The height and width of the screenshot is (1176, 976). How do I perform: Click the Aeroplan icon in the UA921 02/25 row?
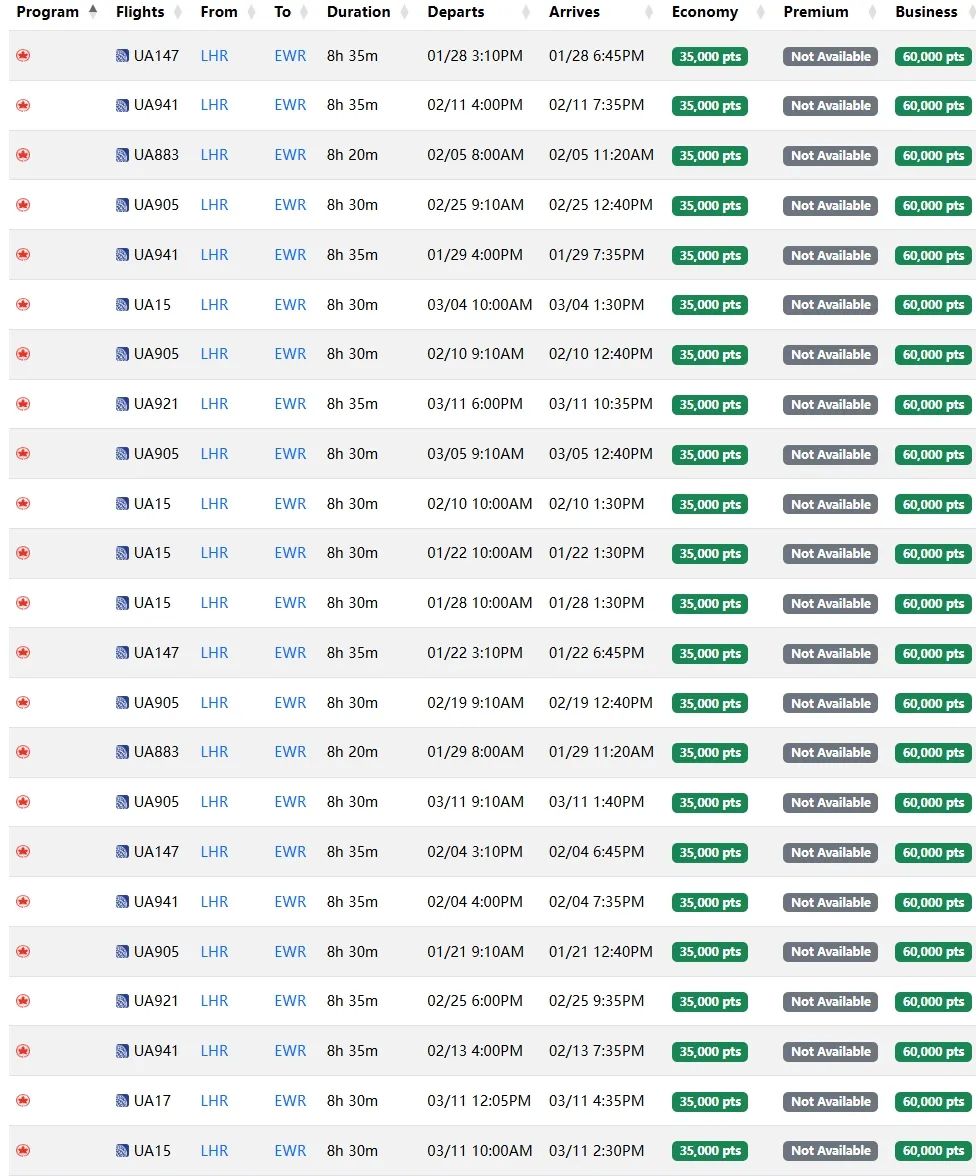[23, 1001]
